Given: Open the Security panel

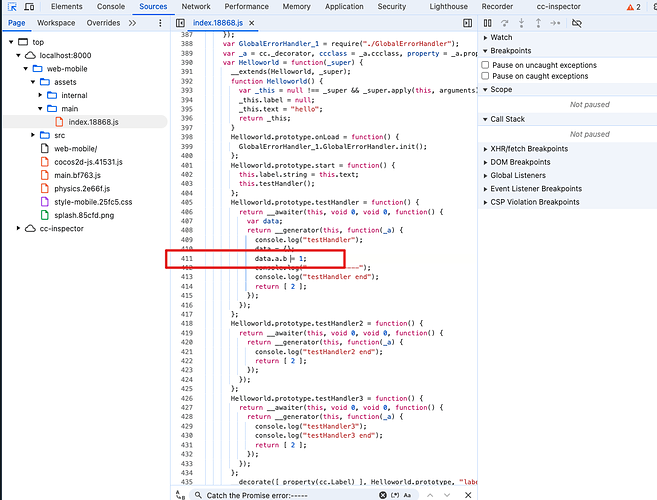Looking at the screenshot, I should (392, 7).
